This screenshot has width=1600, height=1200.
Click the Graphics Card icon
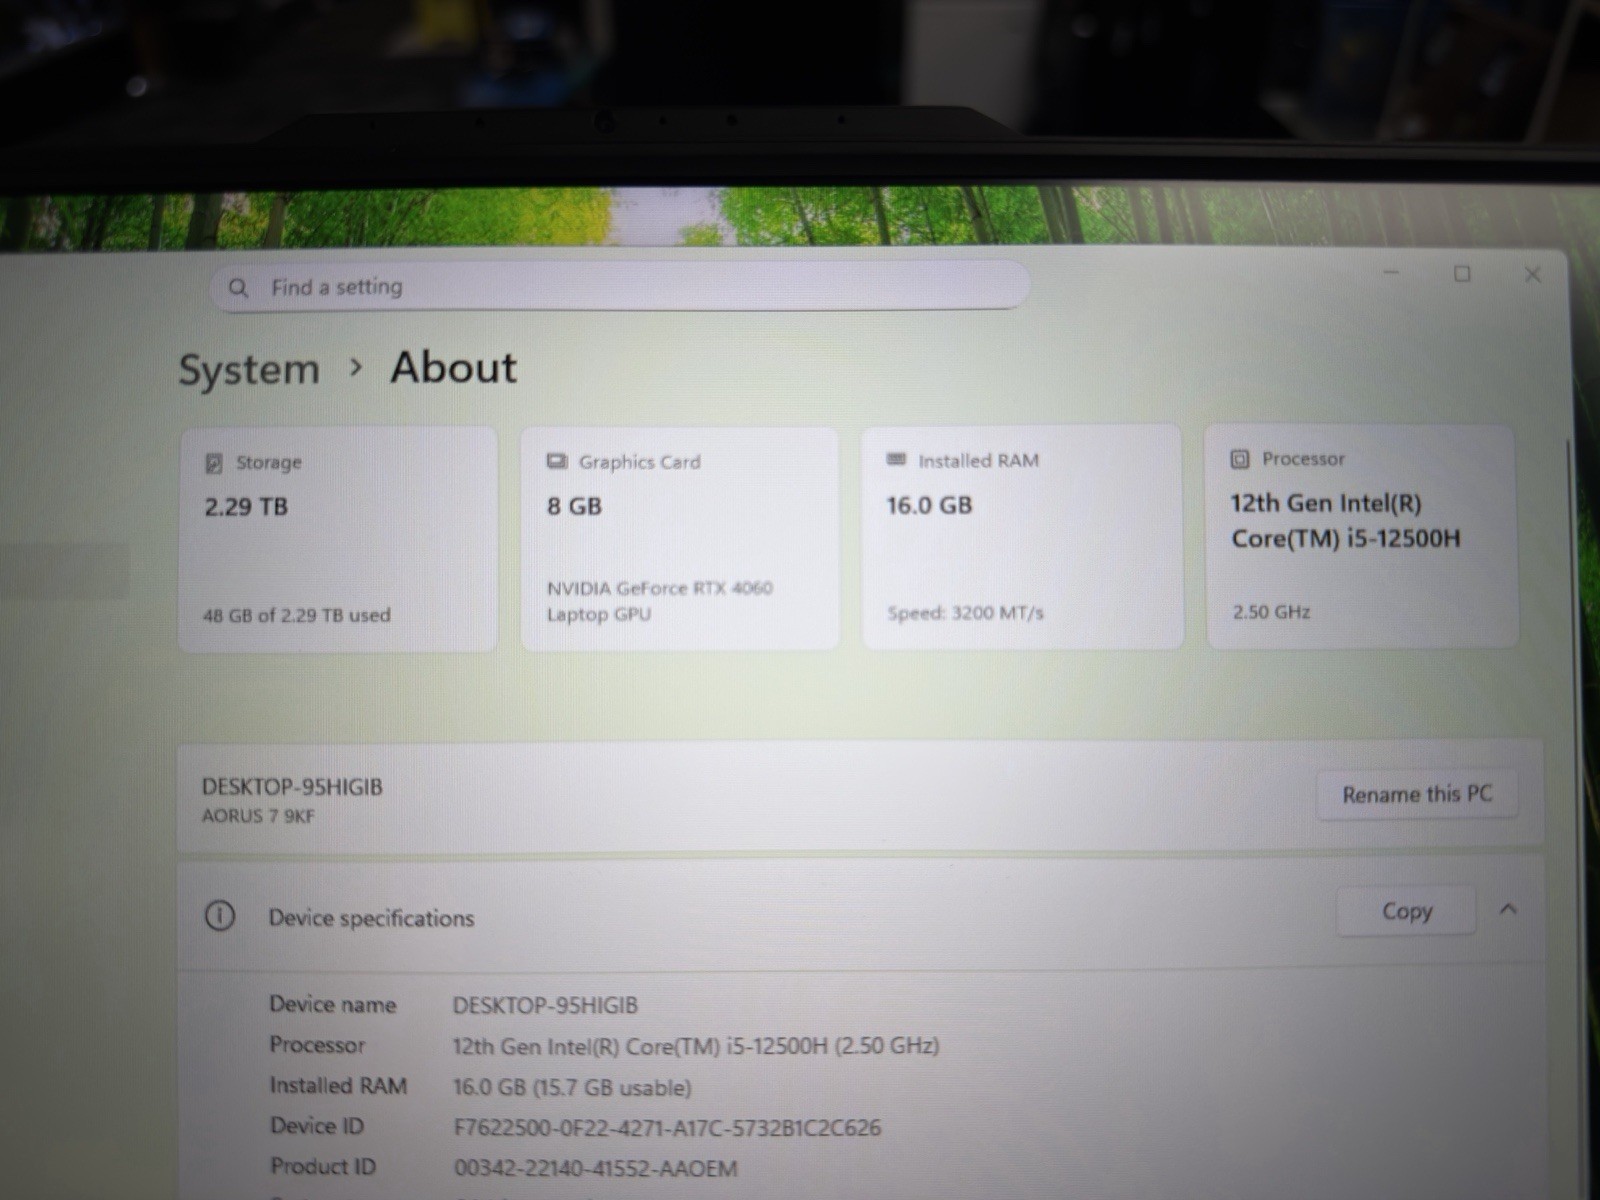click(x=557, y=461)
